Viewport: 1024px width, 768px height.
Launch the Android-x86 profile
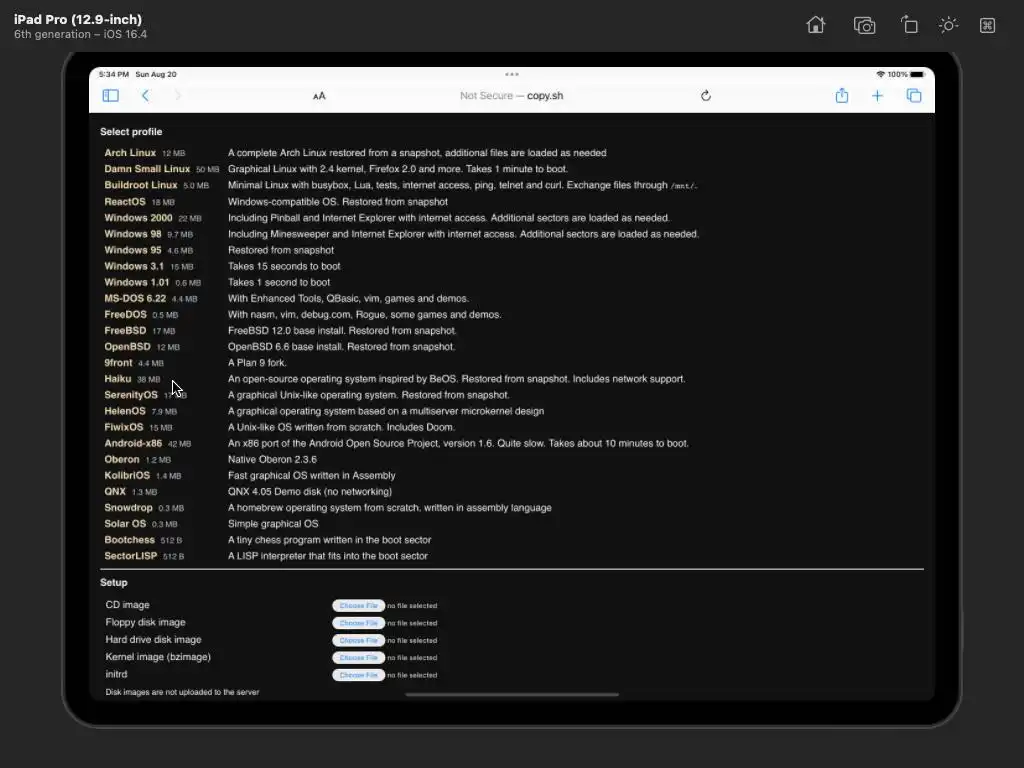(x=133, y=443)
